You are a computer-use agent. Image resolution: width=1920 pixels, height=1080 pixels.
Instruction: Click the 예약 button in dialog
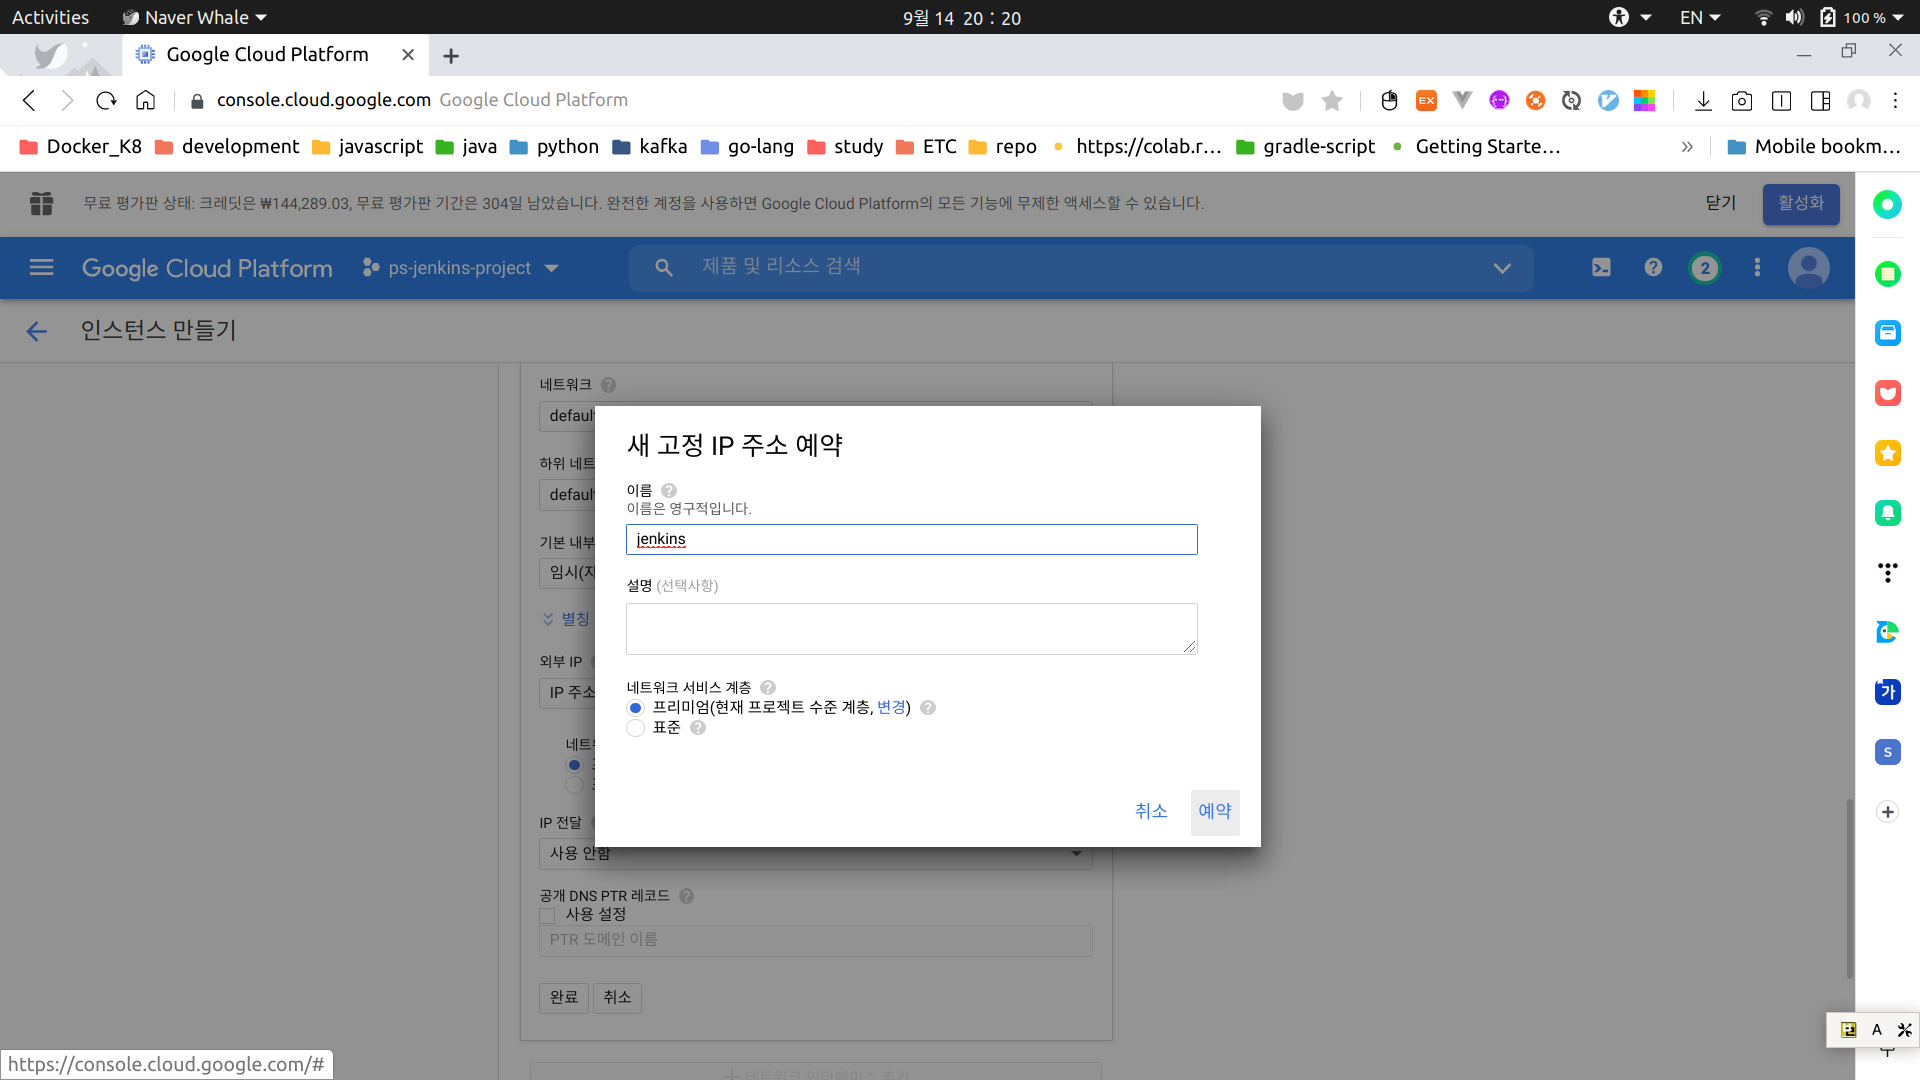pos(1214,811)
